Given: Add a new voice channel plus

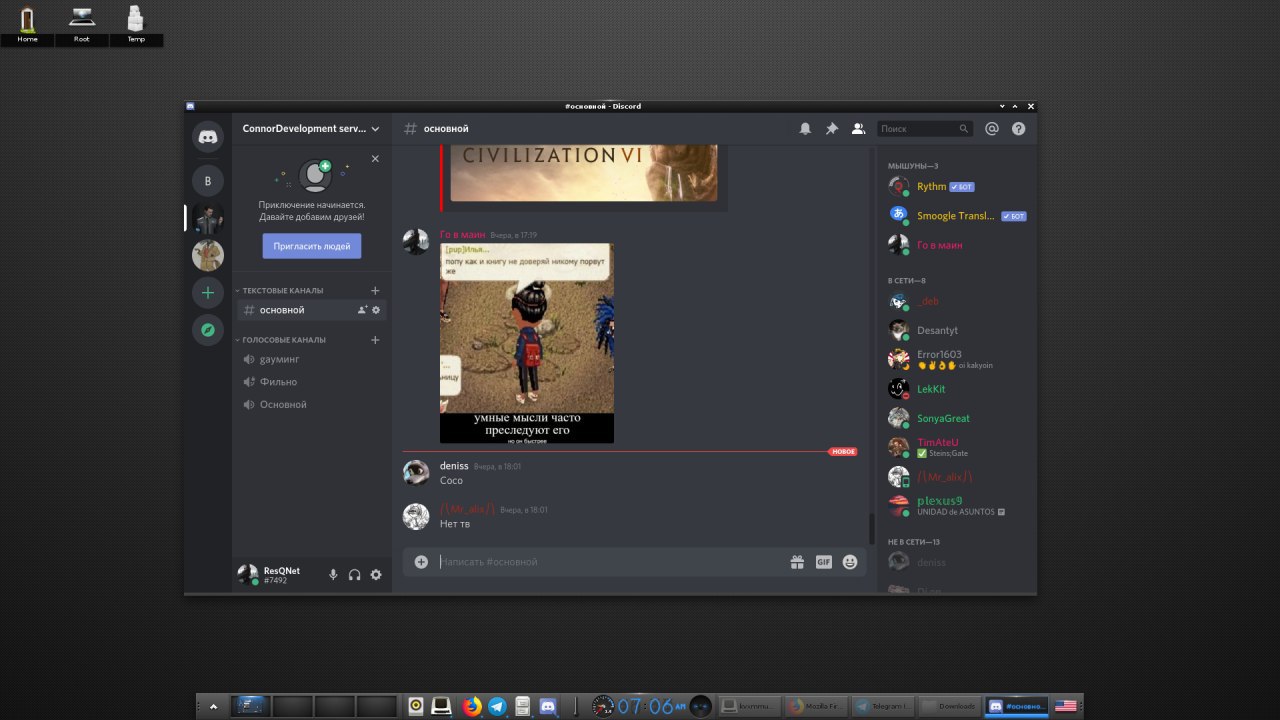Looking at the screenshot, I should click(375, 340).
